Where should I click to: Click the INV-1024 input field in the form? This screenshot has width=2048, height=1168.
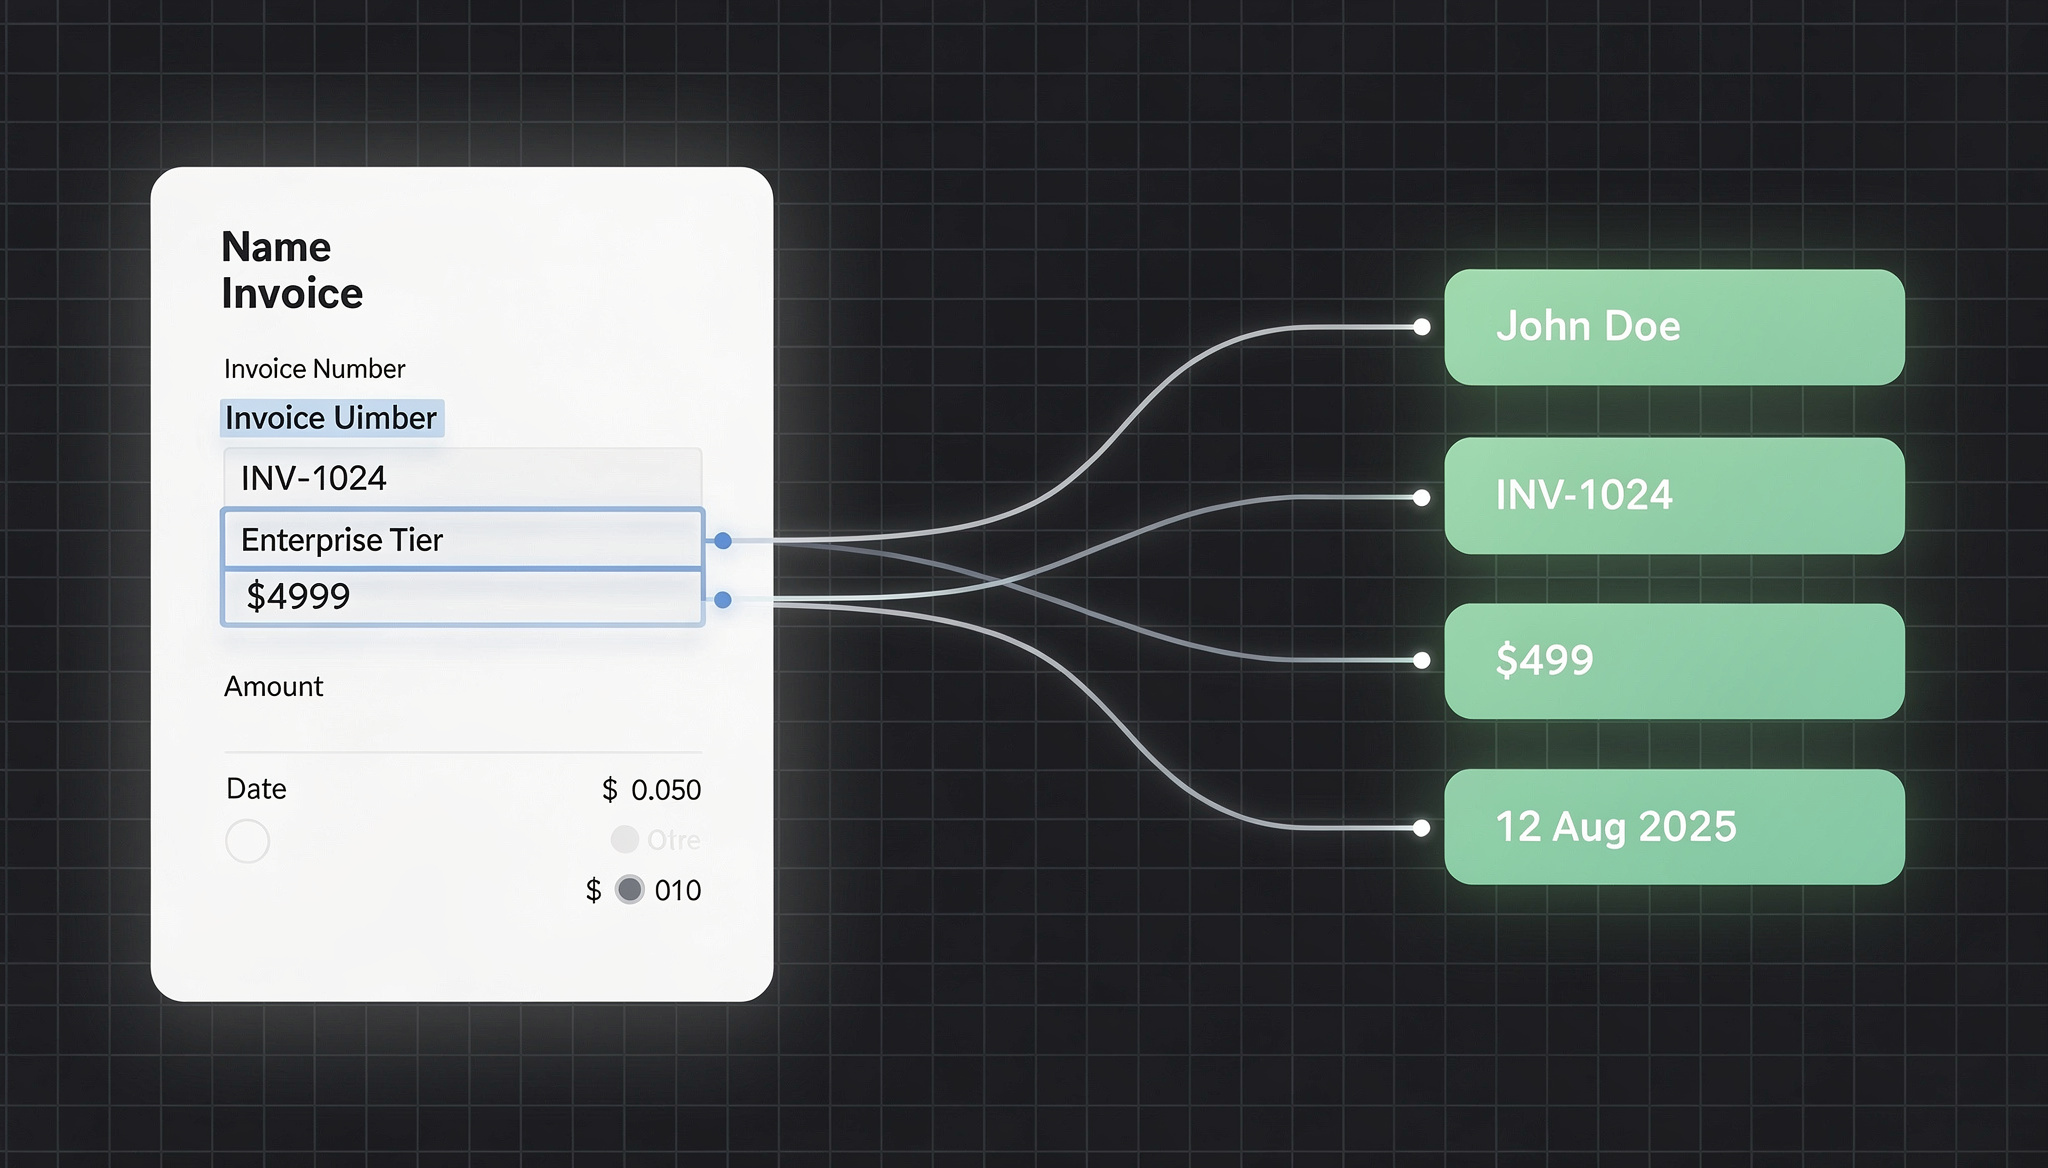461,478
